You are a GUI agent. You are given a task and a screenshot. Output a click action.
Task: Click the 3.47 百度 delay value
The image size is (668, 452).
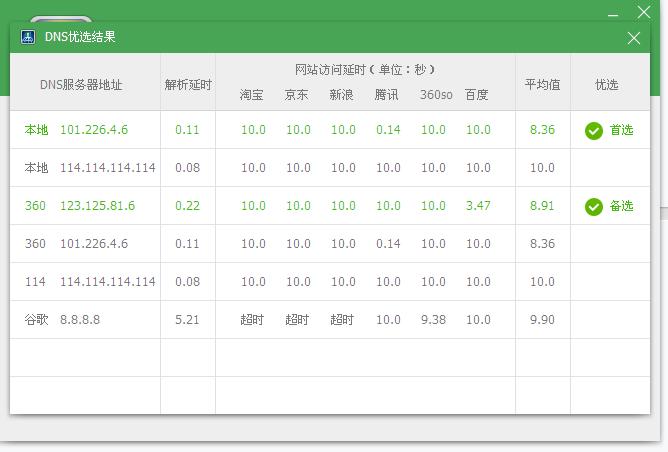(x=478, y=205)
